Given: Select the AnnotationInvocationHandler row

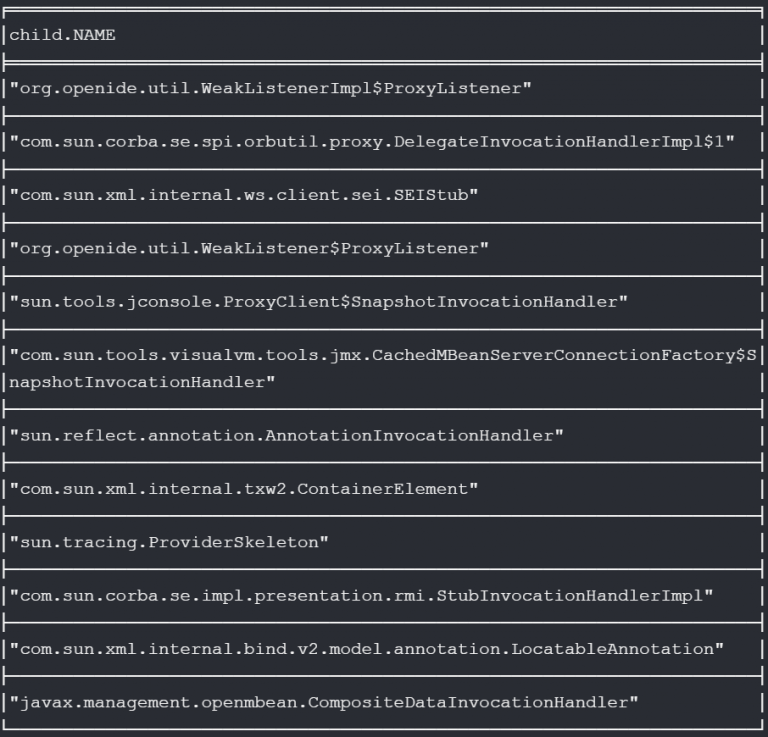Looking at the screenshot, I should pyautogui.click(x=286, y=435).
